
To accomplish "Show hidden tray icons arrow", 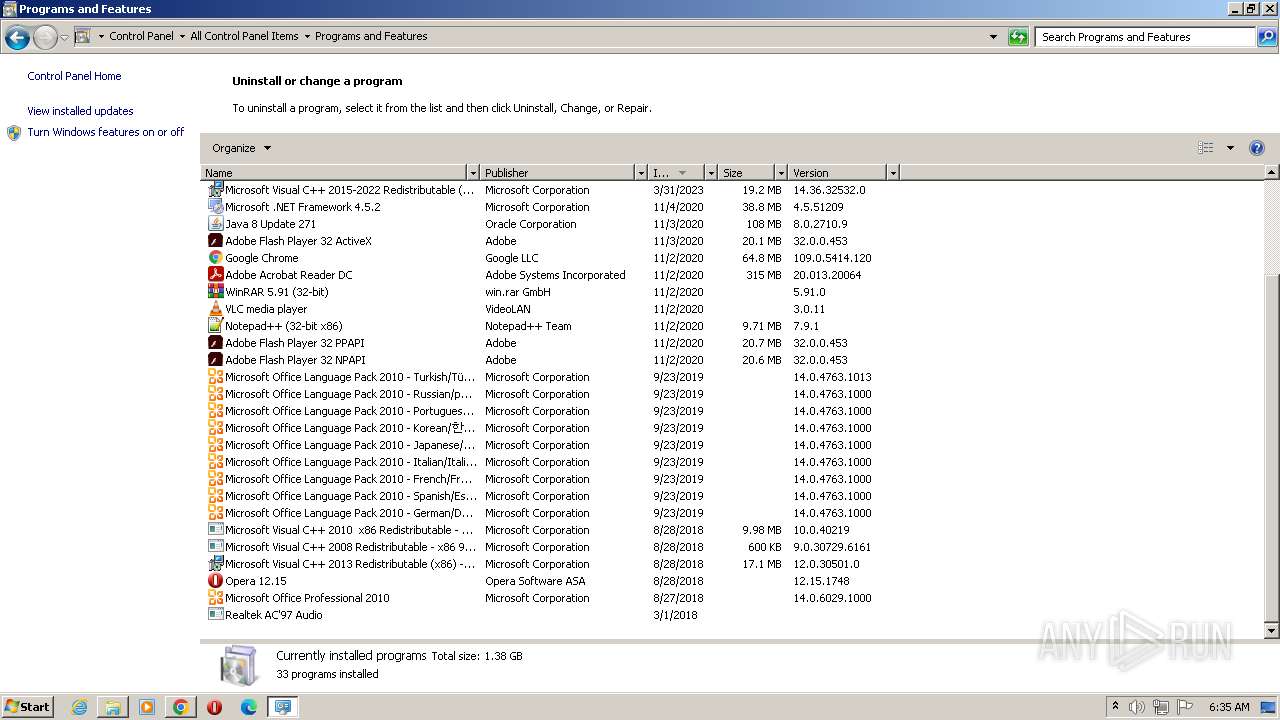I will (x=1115, y=706).
